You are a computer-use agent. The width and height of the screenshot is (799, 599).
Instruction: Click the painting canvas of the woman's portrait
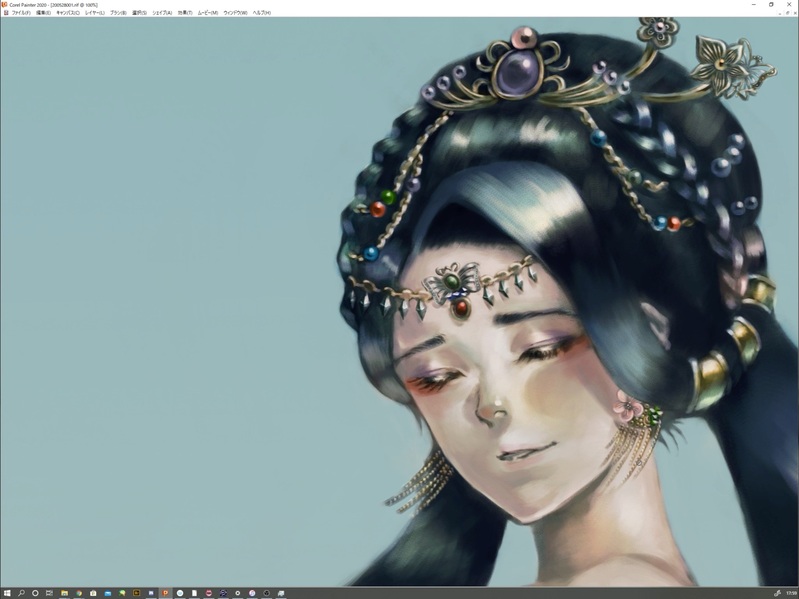[400, 302]
